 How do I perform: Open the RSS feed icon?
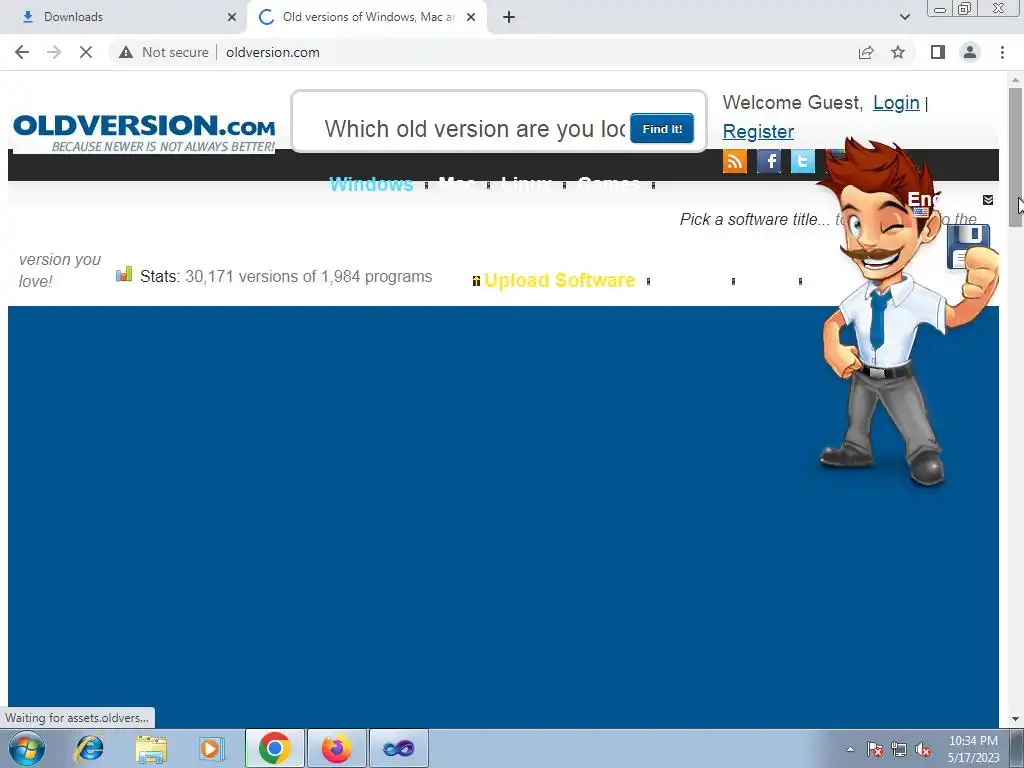735,161
